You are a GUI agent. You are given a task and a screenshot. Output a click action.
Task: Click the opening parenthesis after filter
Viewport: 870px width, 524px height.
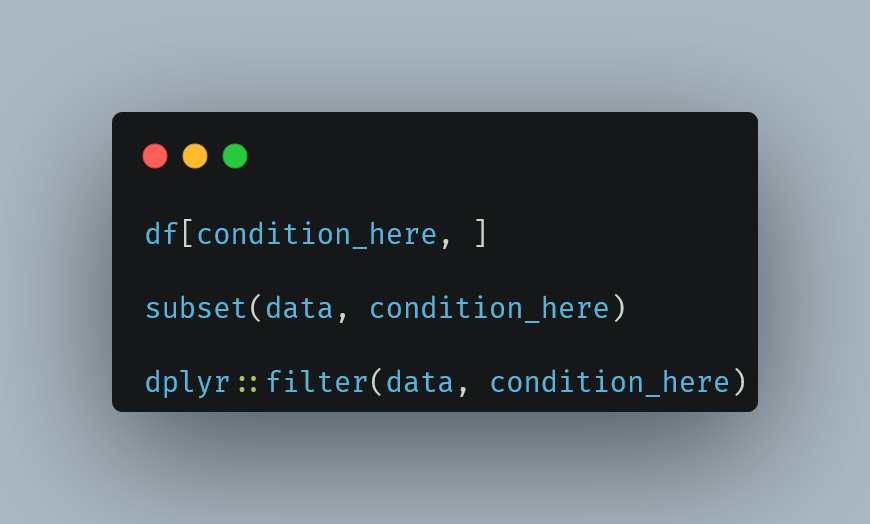point(376,382)
